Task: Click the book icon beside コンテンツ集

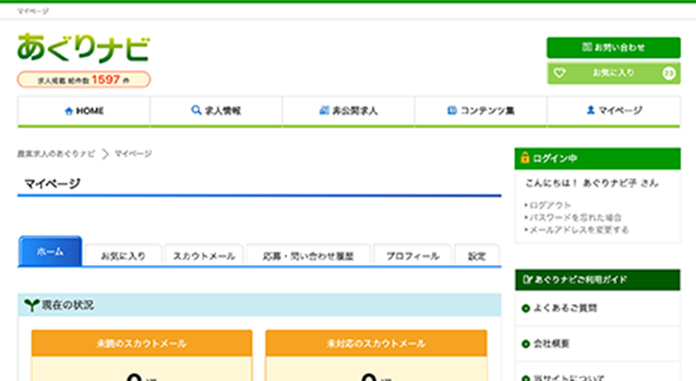Action: 452,110
